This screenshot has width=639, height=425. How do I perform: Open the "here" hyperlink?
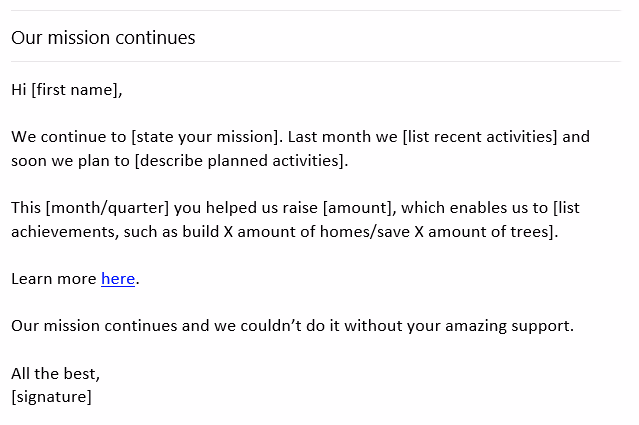(x=118, y=279)
